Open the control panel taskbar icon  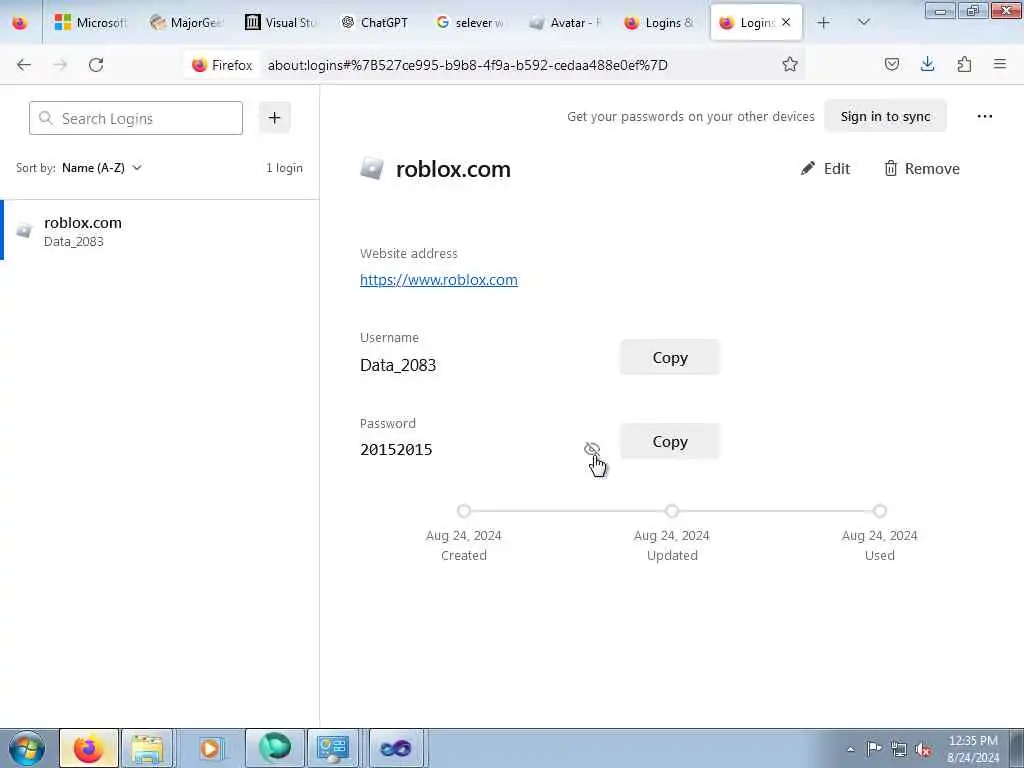pos(333,748)
